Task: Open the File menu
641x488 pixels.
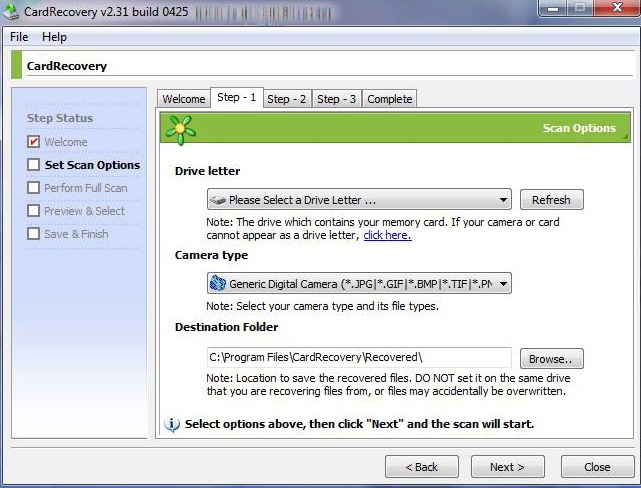Action: pos(19,37)
